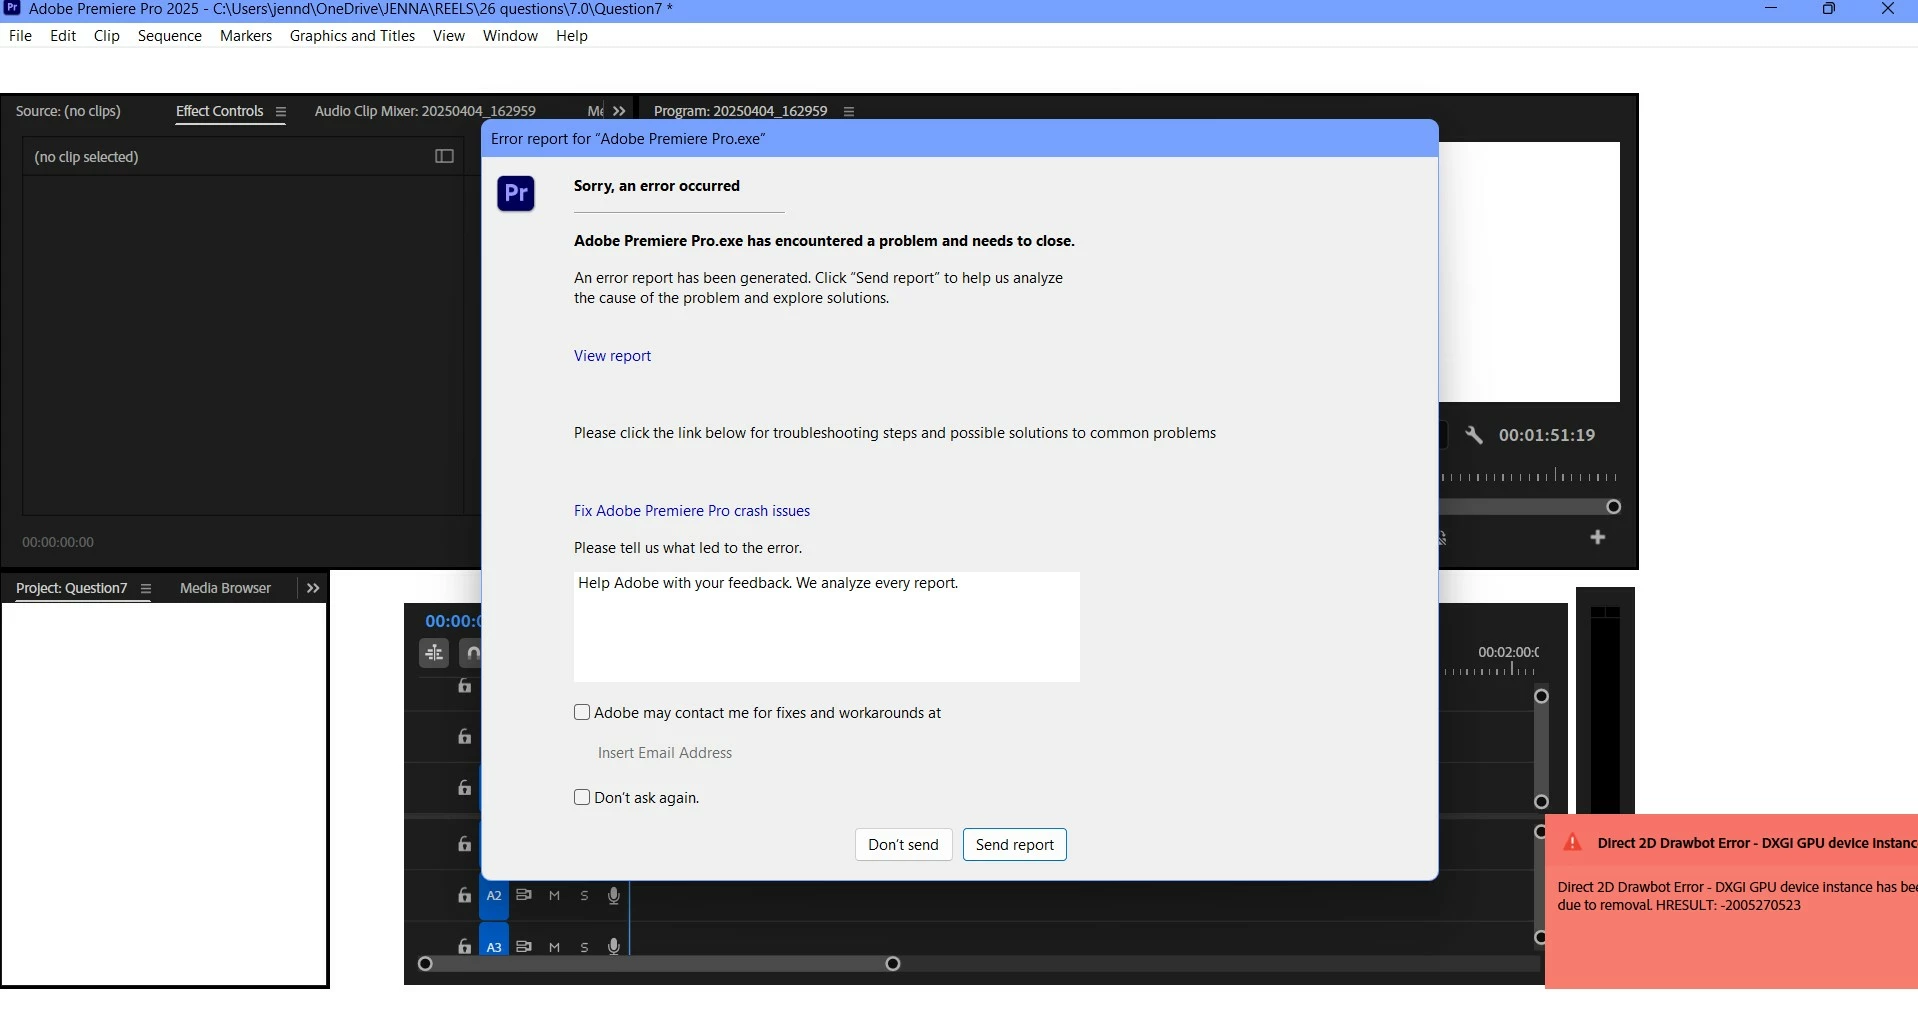Open the Program monitor panel menu icon

849,112
